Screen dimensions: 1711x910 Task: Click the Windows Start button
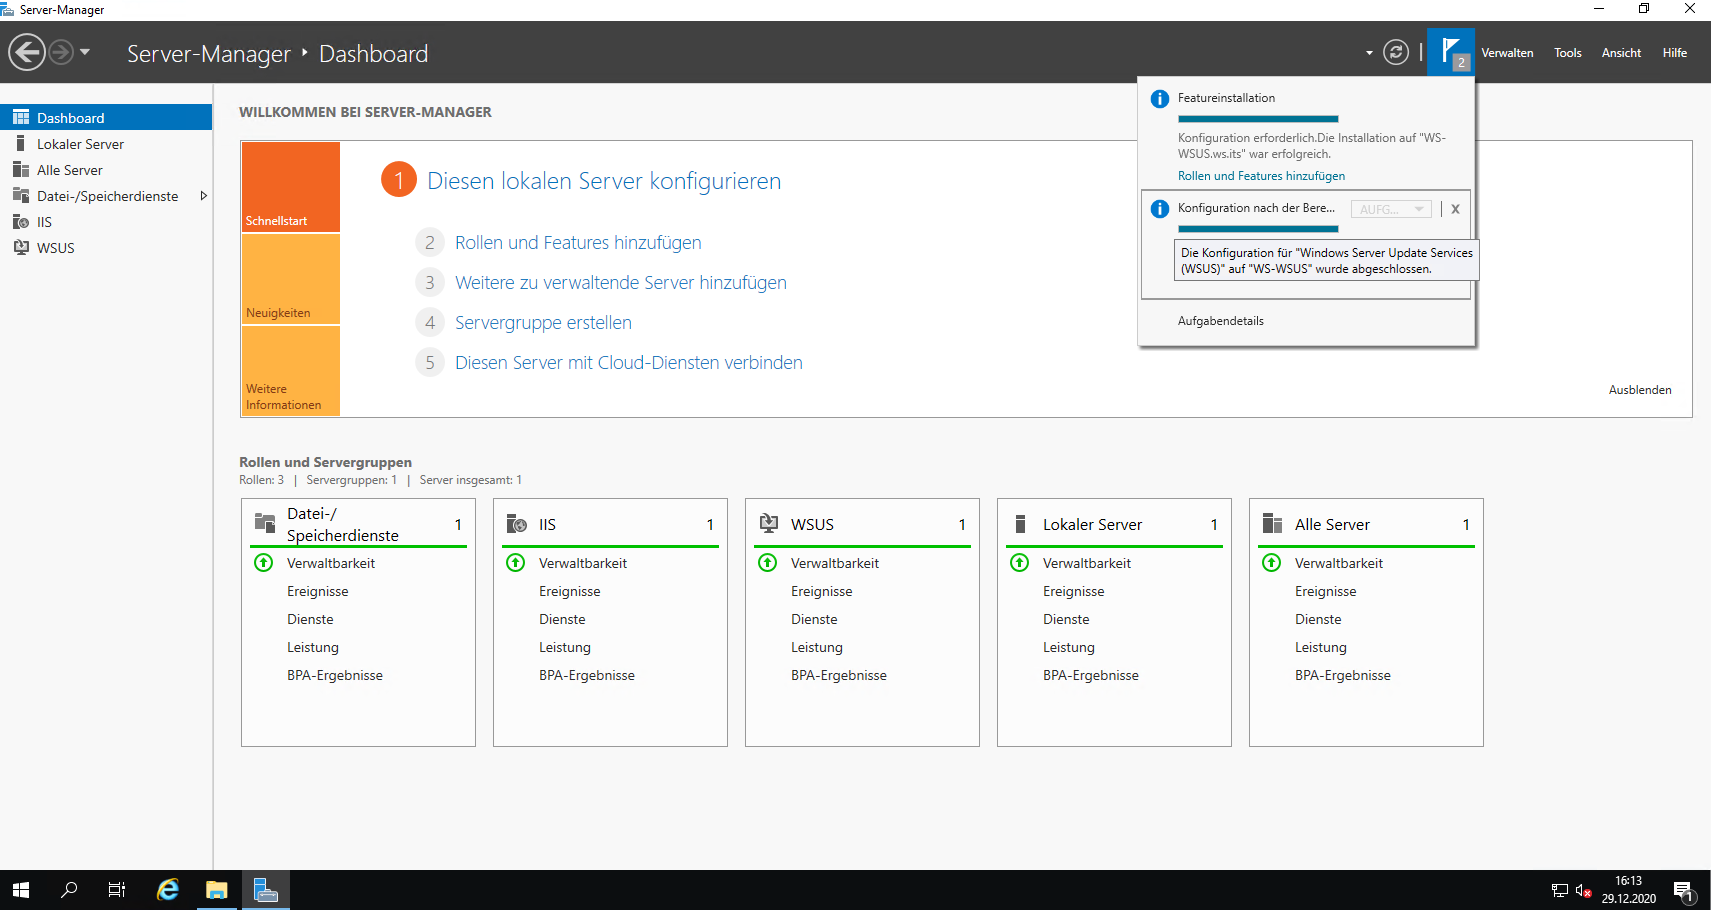click(21, 890)
